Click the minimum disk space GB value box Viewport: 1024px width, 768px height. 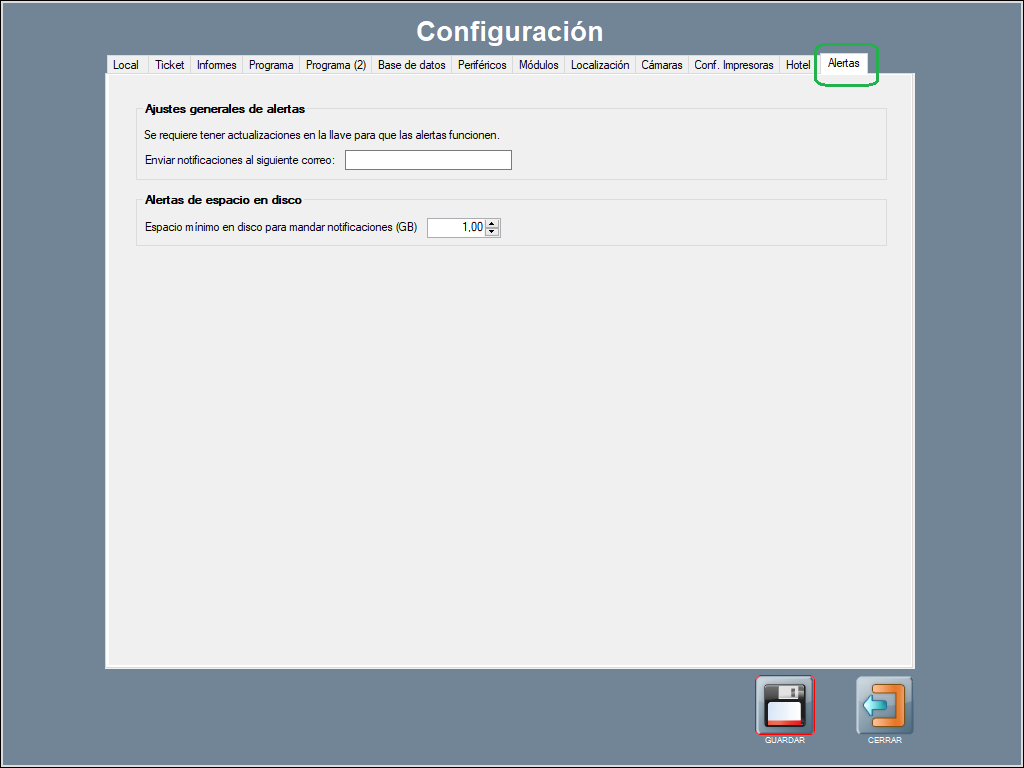456,228
